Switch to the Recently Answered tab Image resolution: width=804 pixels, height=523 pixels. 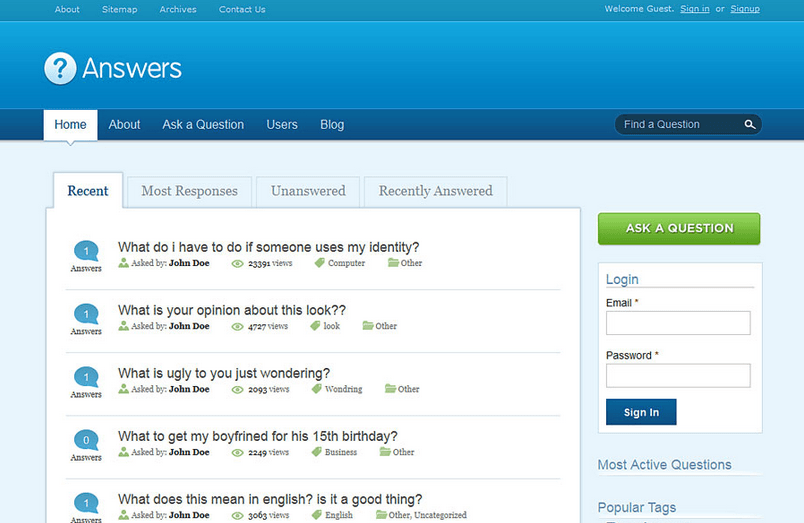point(436,191)
